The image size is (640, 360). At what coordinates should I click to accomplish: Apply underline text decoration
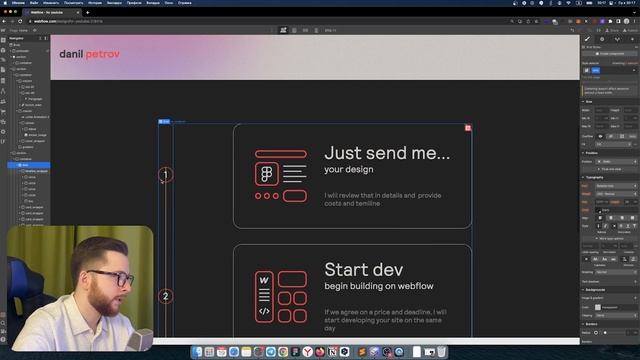tap(628, 226)
